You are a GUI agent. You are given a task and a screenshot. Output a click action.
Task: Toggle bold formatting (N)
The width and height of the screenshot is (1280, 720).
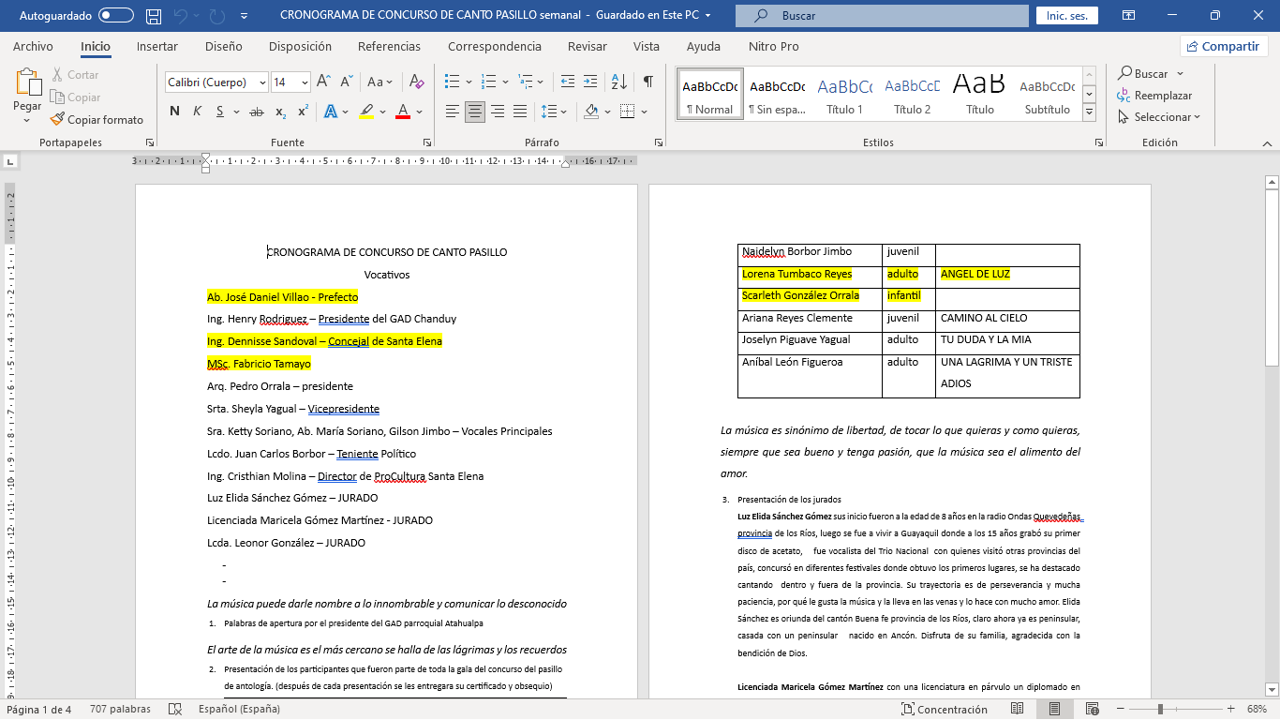pyautogui.click(x=175, y=111)
